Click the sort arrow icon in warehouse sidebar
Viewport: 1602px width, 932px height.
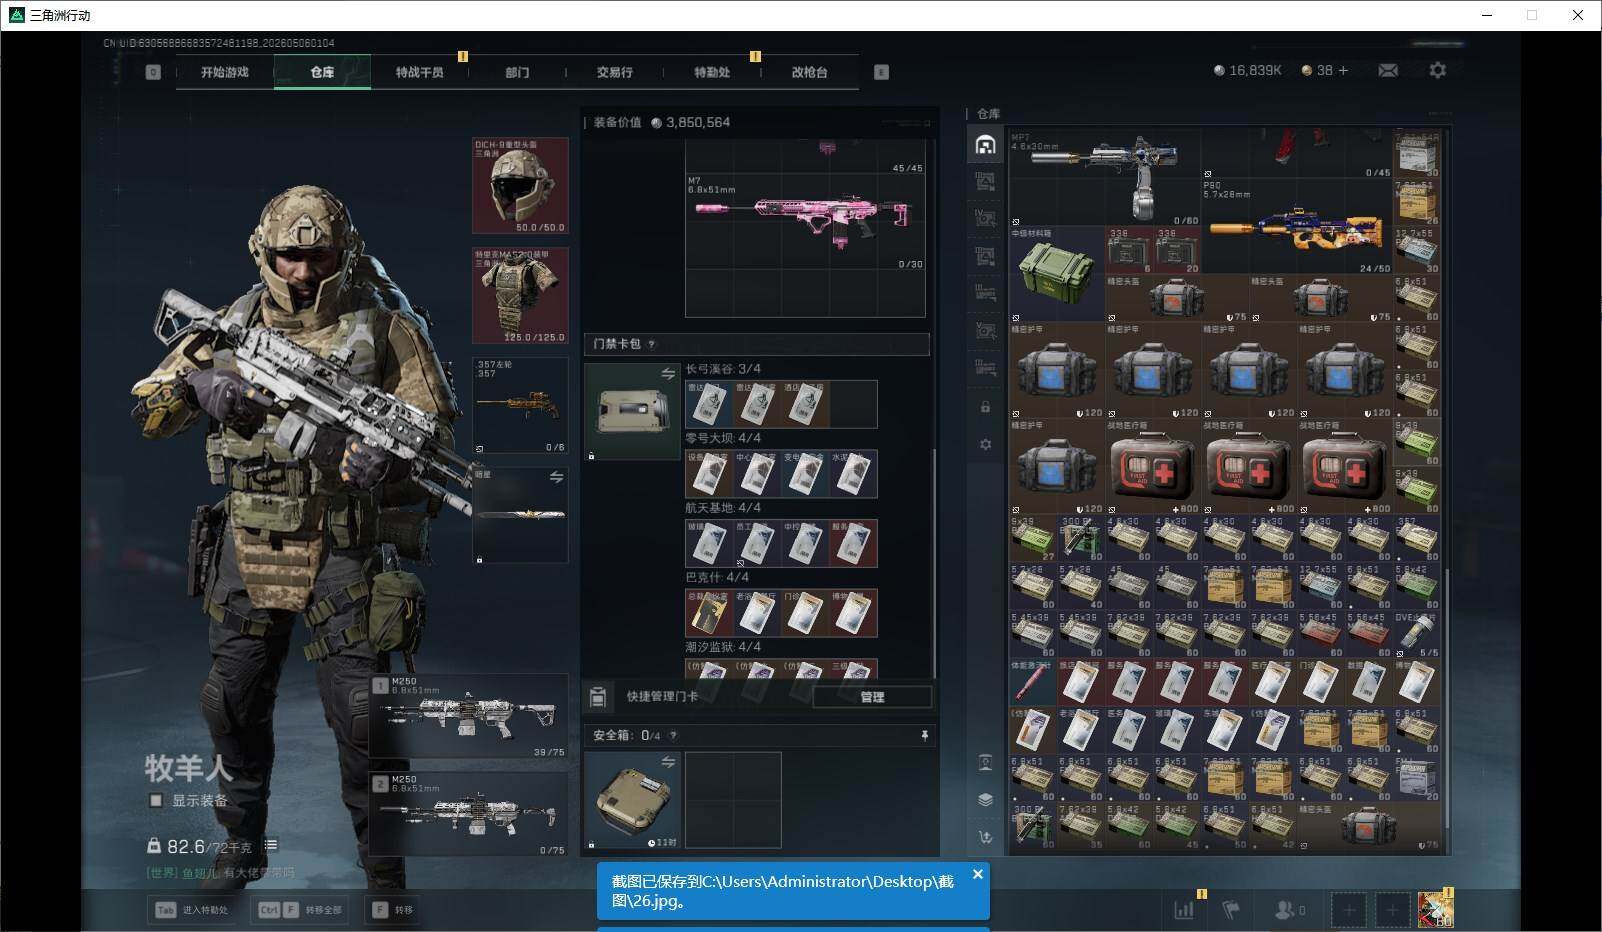click(985, 837)
